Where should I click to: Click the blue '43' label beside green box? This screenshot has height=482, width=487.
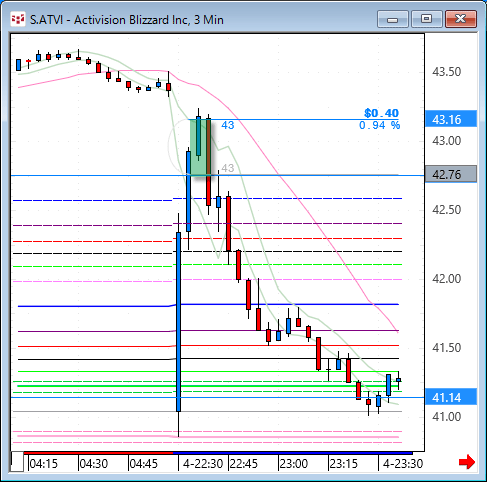pyautogui.click(x=228, y=125)
